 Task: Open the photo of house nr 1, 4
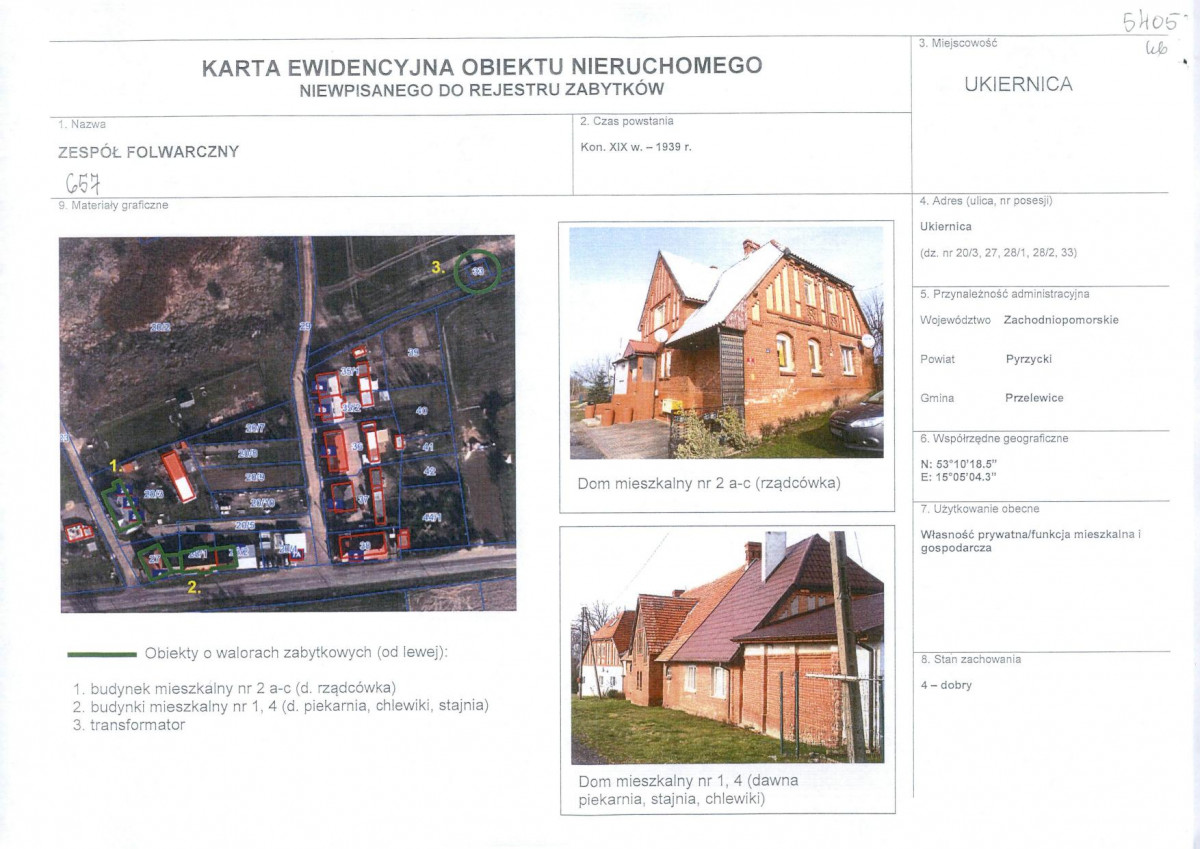coord(726,647)
